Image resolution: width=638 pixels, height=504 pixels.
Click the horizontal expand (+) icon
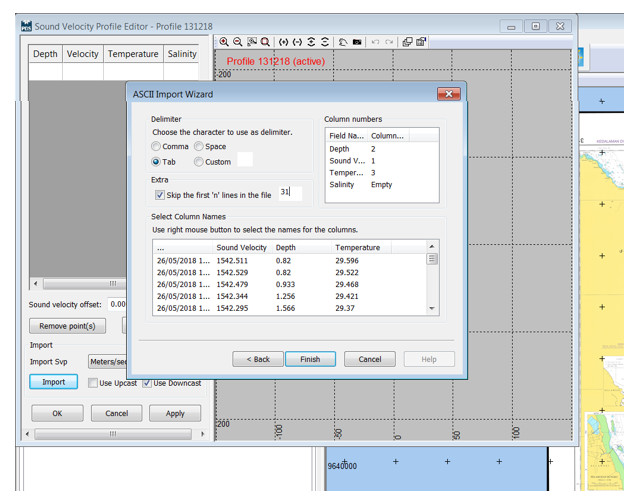[283, 42]
